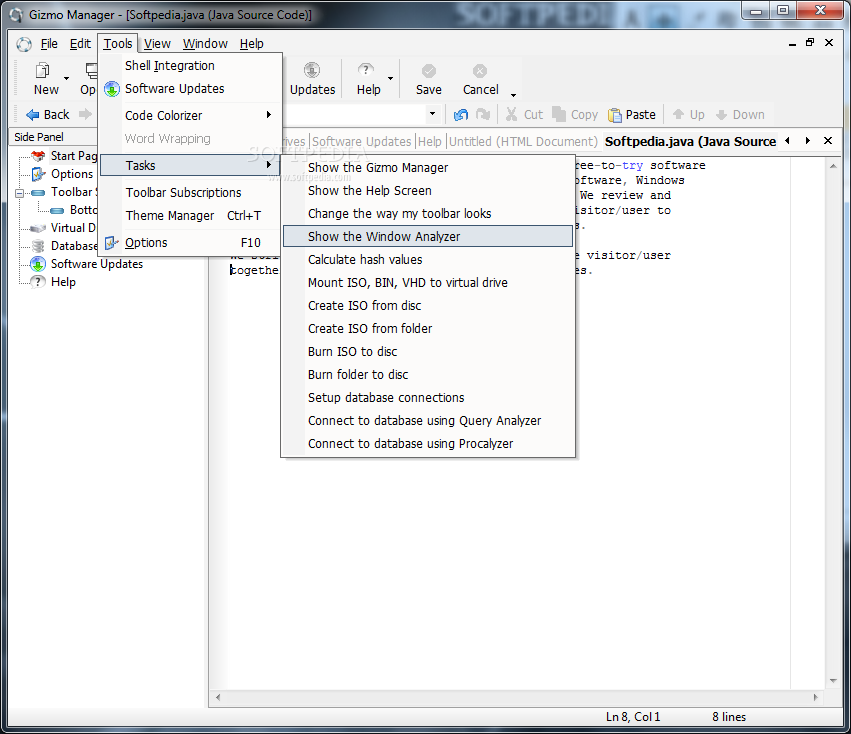The width and height of the screenshot is (851, 734).
Task: Open the dropdown arrow beside New
Action: click(x=67, y=79)
